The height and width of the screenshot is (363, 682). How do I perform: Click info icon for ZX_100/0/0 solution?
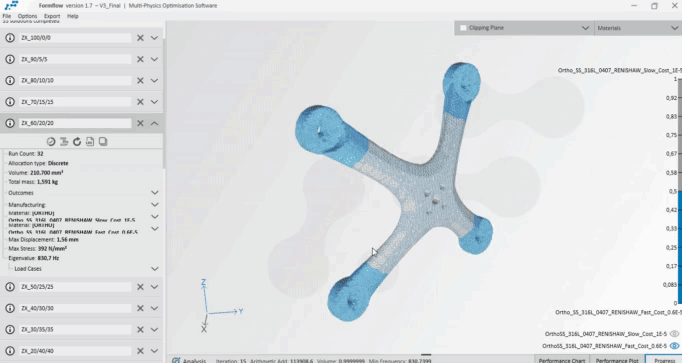click(10, 38)
